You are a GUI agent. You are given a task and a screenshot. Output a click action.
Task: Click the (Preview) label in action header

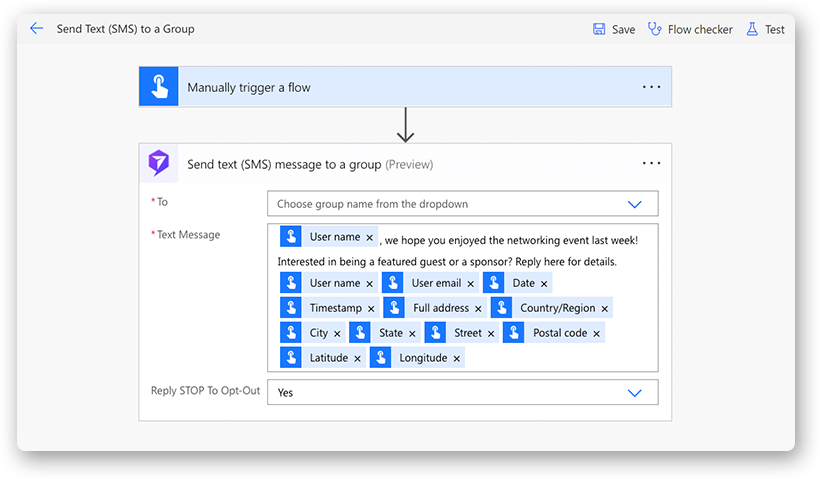[x=409, y=165]
